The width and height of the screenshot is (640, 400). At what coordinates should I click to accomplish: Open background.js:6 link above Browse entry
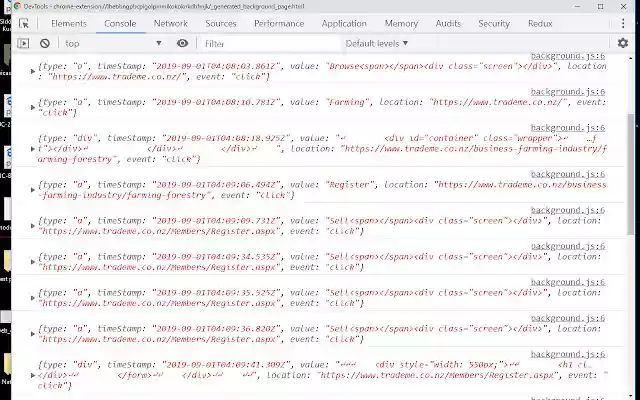(568, 56)
